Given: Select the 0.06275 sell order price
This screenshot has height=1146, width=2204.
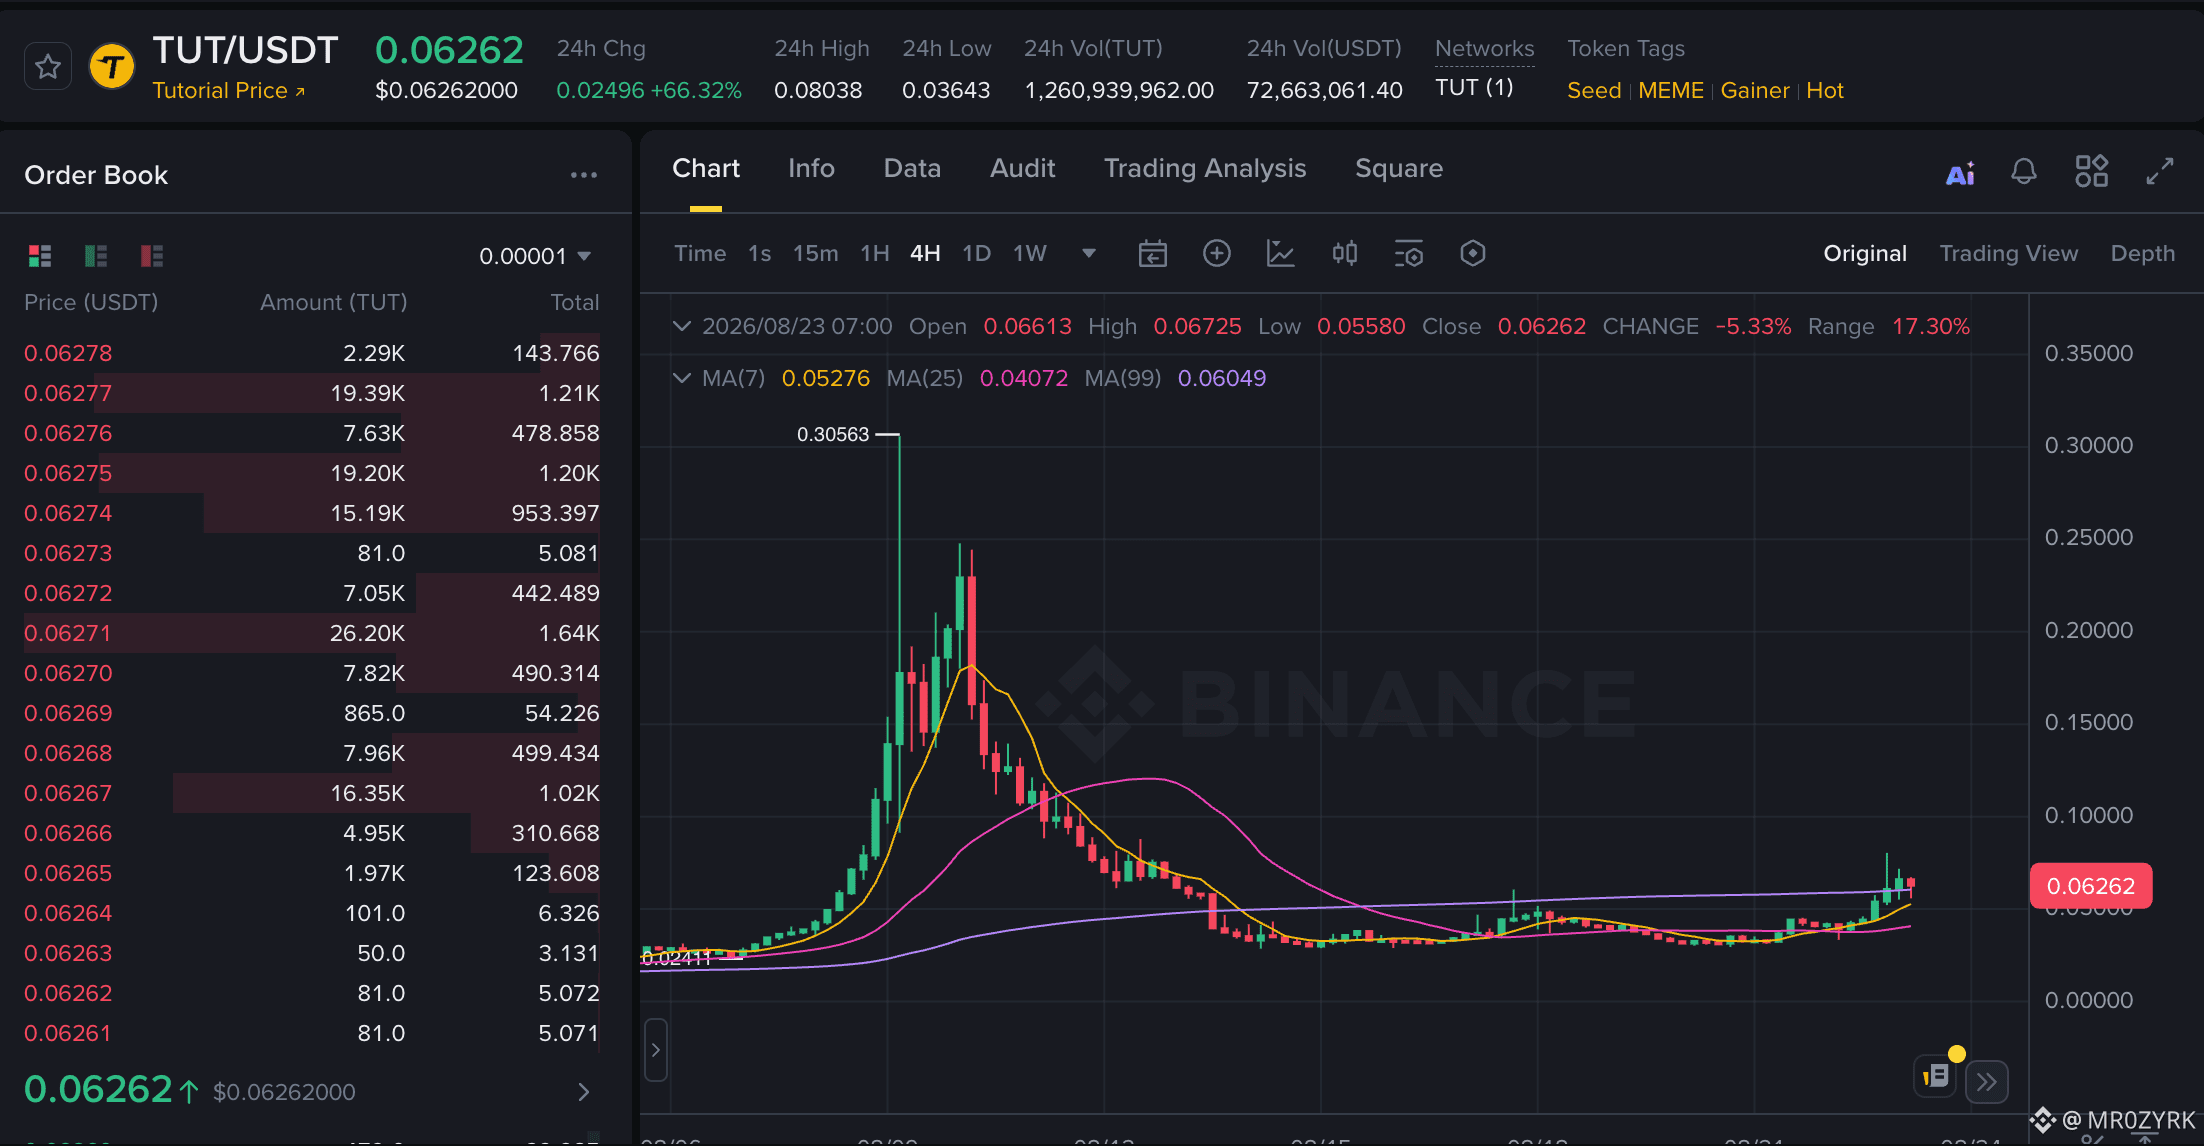Looking at the screenshot, I should (68, 473).
